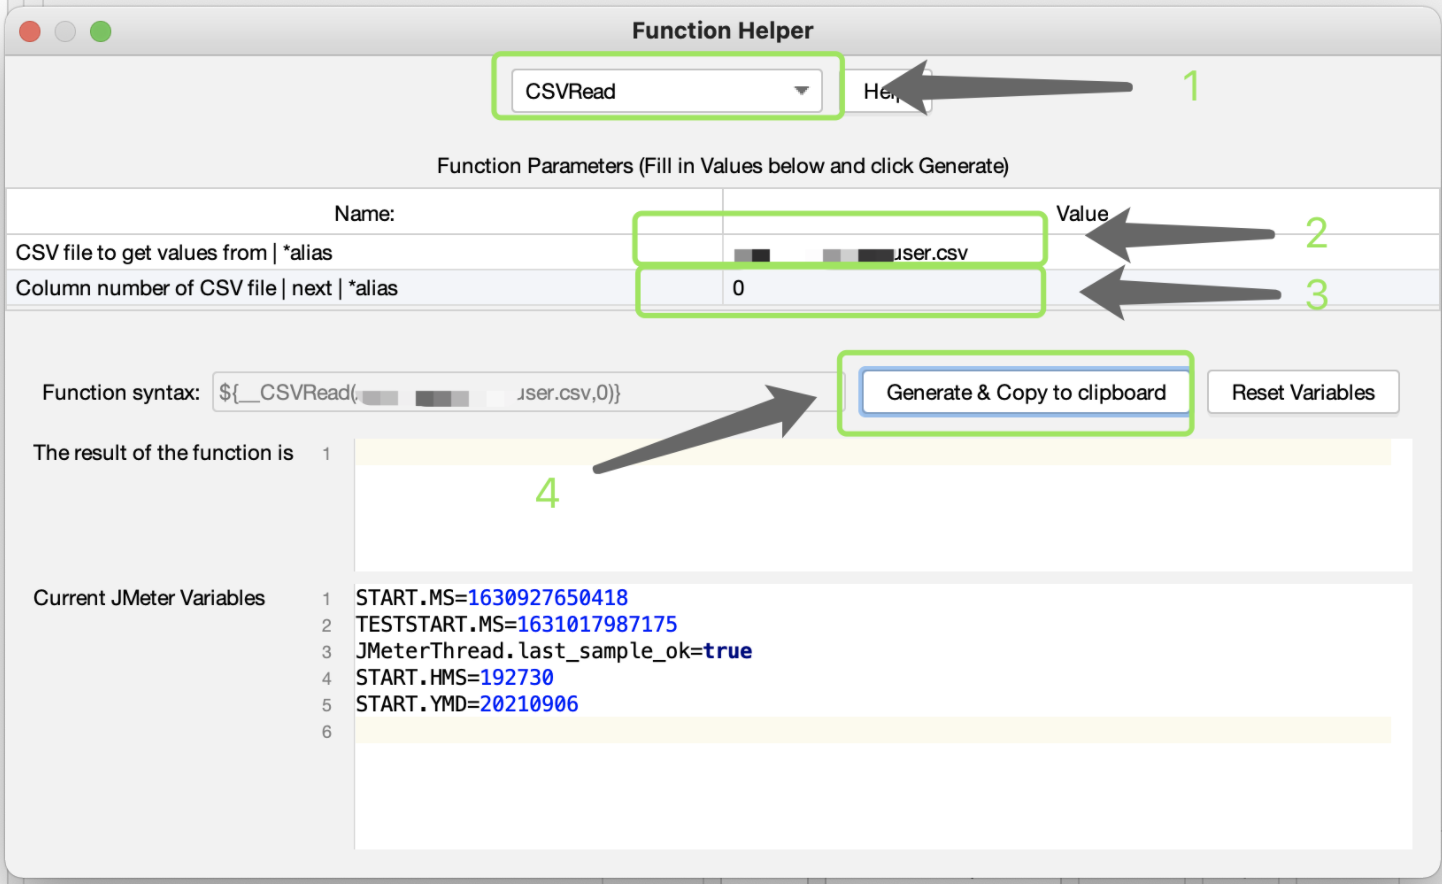
Task: Click the Value column header
Action: (x=1081, y=213)
